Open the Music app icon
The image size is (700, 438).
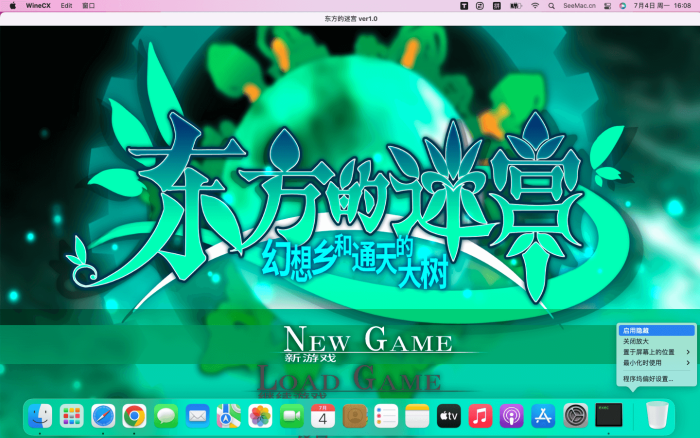(x=480, y=415)
